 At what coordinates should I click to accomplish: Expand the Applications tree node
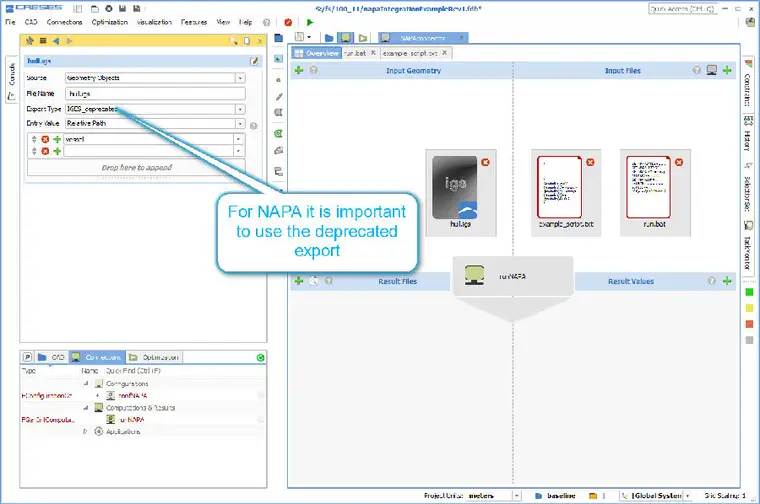[85, 431]
